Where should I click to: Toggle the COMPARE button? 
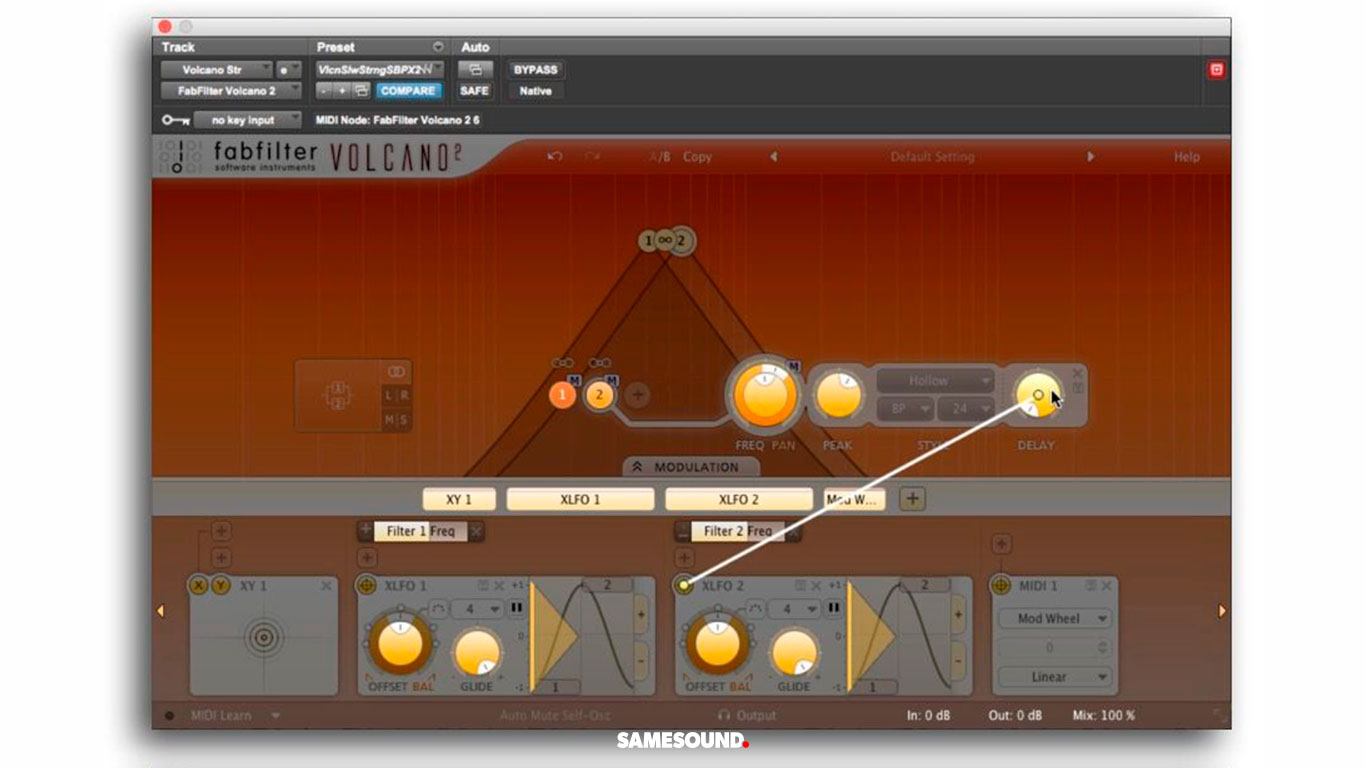point(408,91)
